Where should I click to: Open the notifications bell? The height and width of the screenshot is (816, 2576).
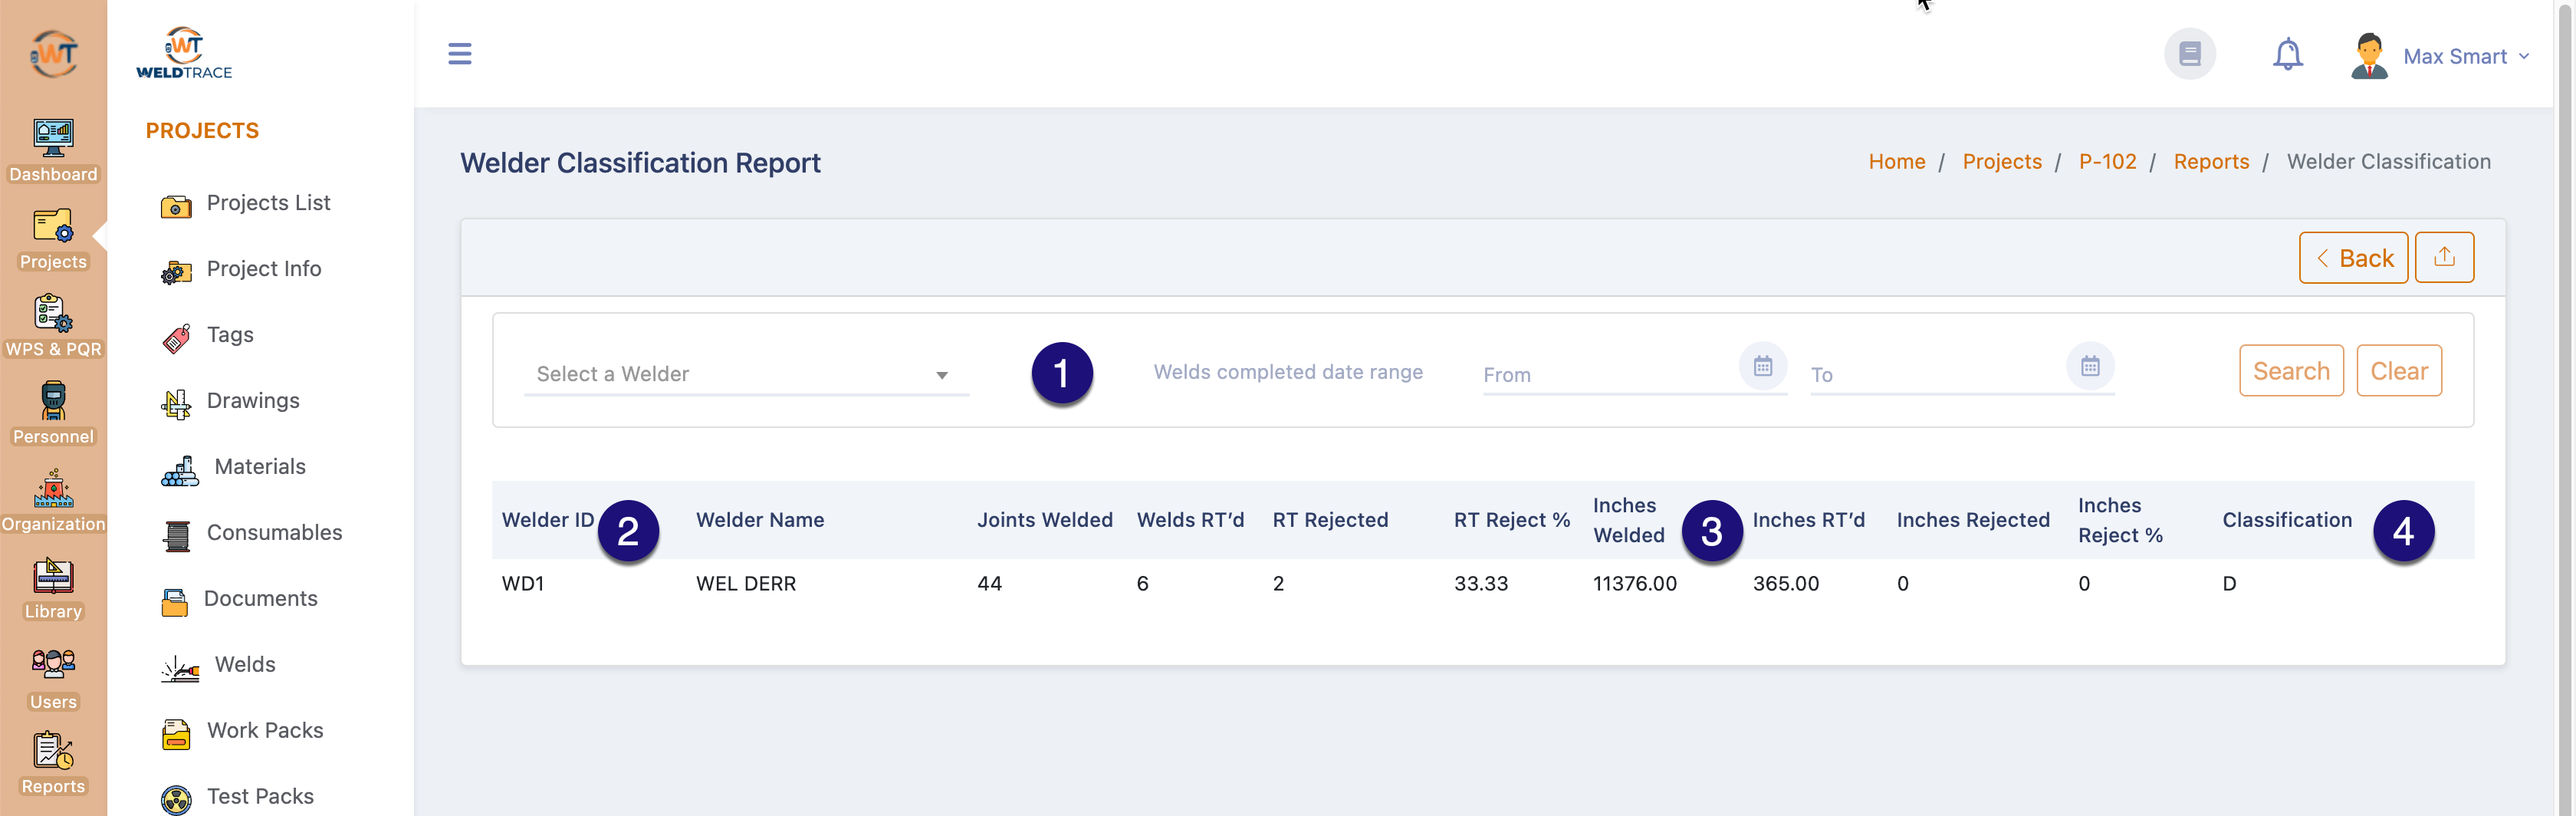[x=2287, y=54]
